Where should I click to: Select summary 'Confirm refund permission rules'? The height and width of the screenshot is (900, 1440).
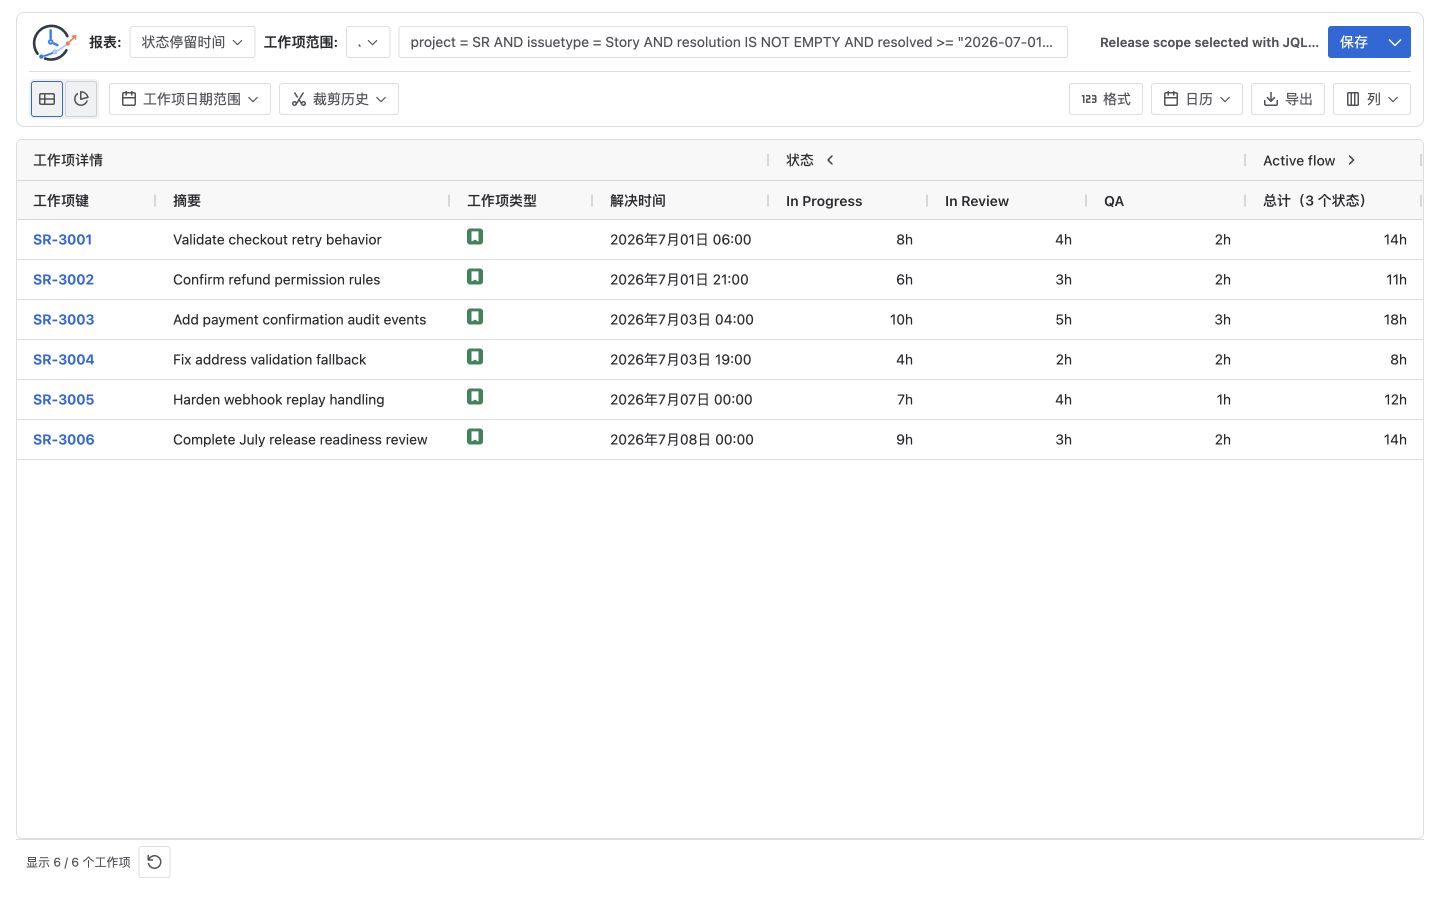pyautogui.click(x=276, y=280)
